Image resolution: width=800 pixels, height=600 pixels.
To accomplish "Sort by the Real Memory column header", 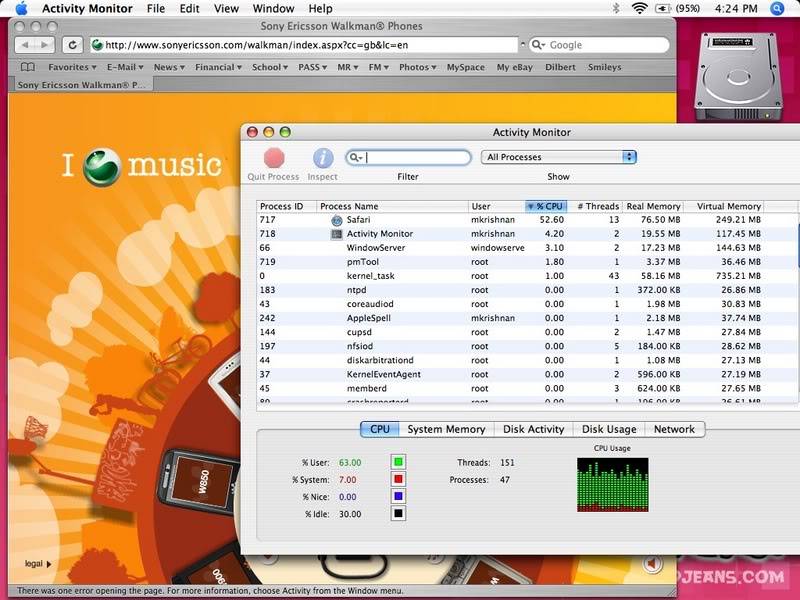I will pos(653,206).
